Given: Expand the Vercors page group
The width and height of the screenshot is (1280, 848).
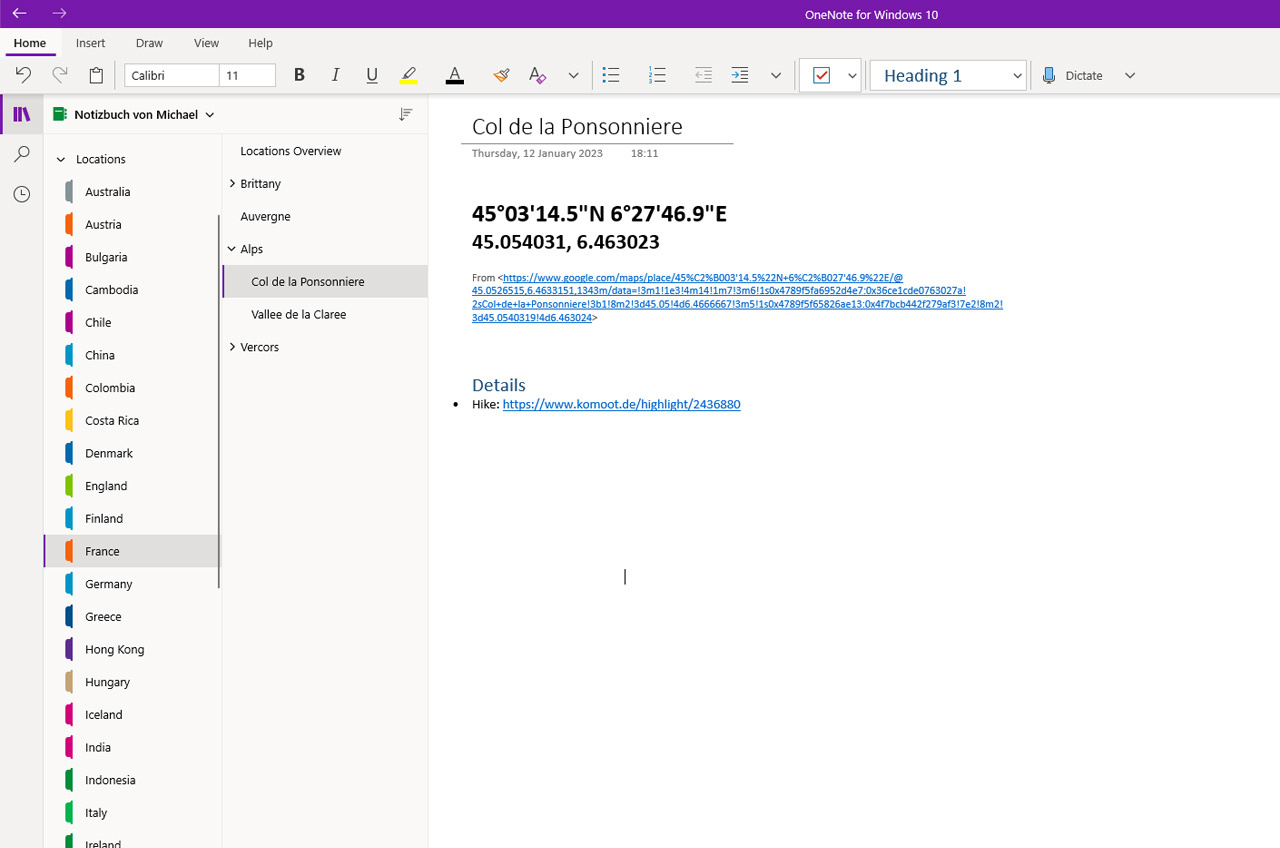Looking at the screenshot, I should coord(232,347).
